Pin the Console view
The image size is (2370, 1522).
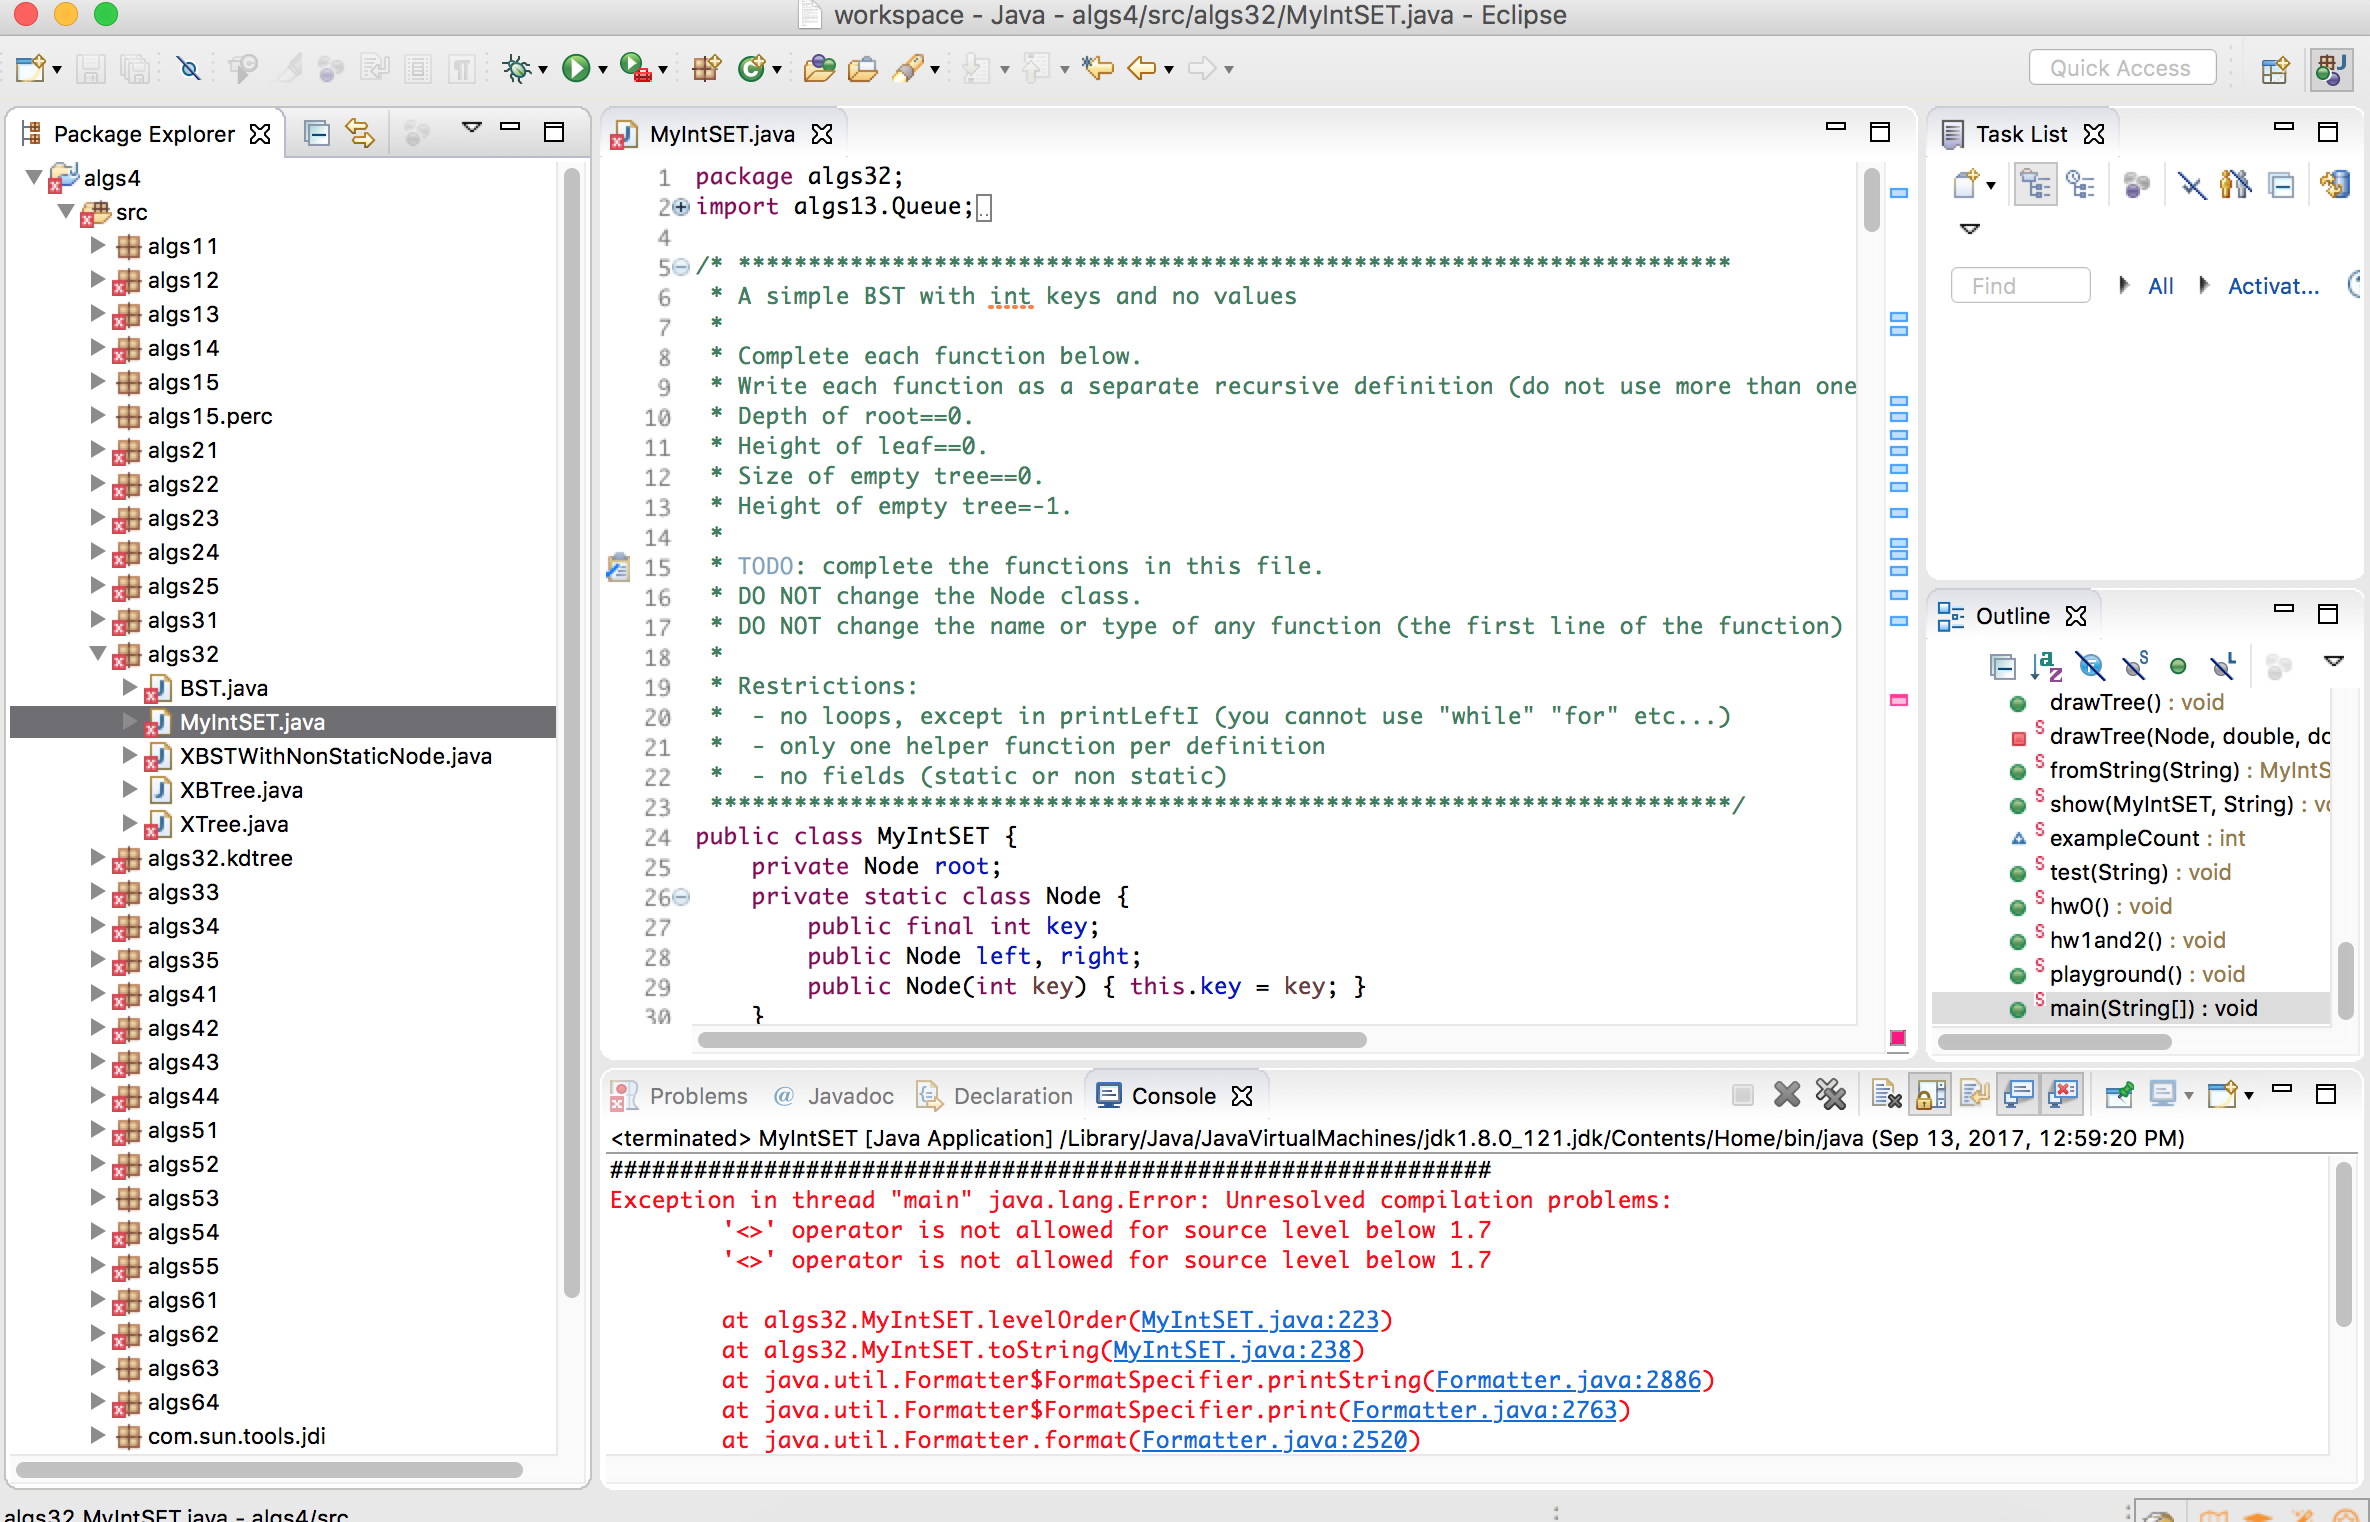[2120, 1094]
